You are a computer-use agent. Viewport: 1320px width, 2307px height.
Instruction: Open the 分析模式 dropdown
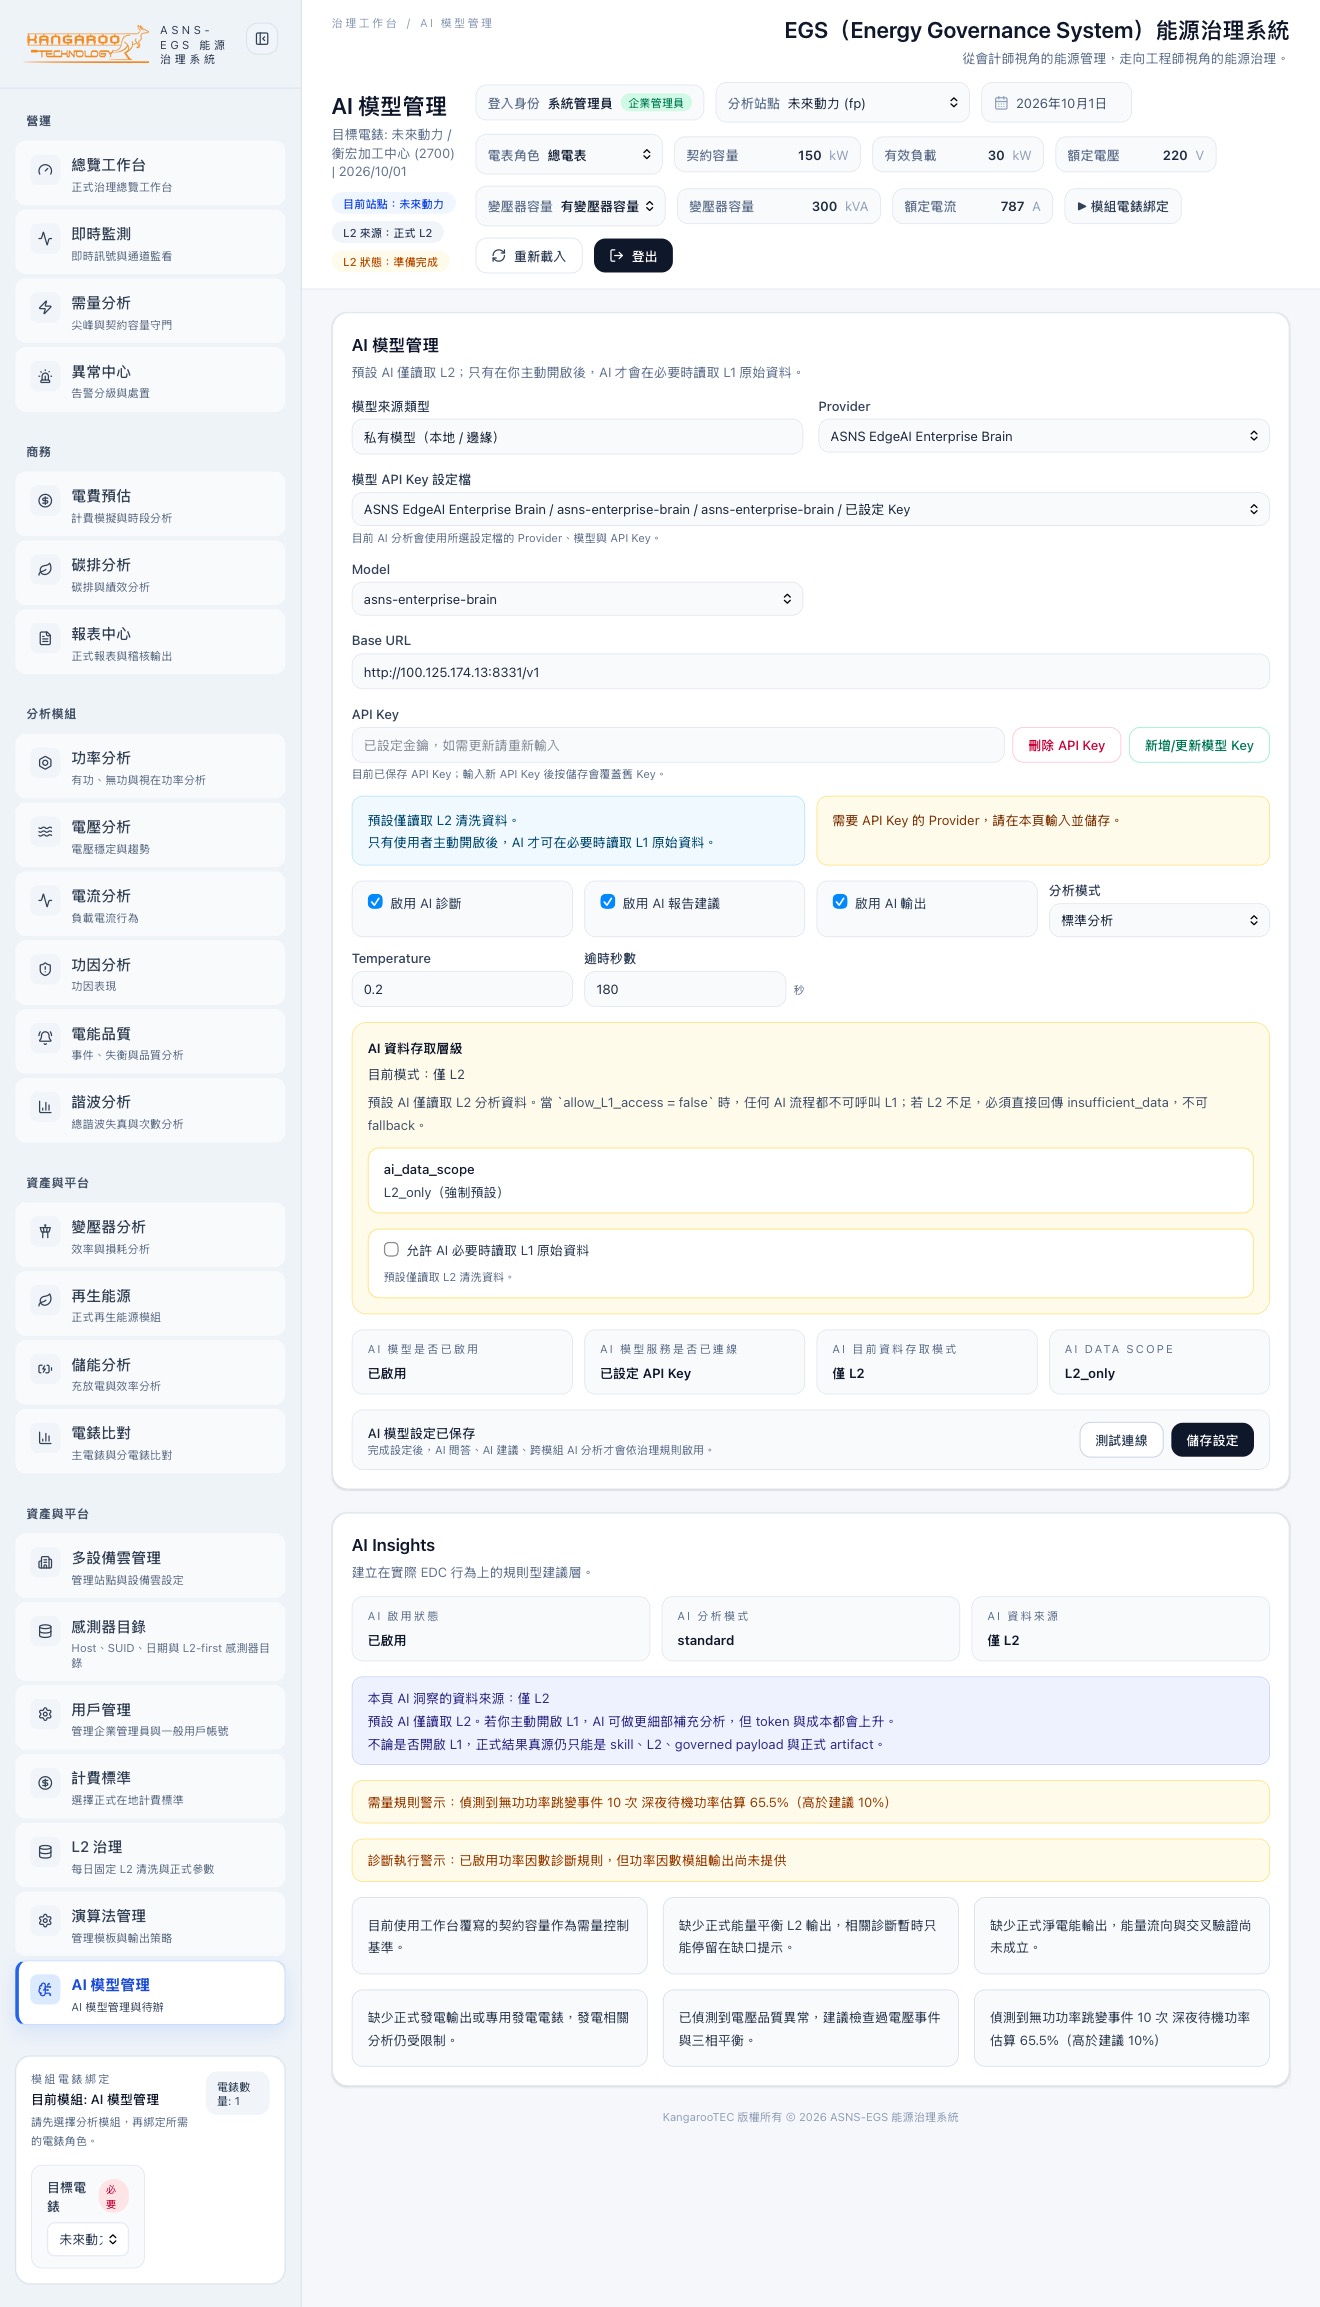[1159, 920]
